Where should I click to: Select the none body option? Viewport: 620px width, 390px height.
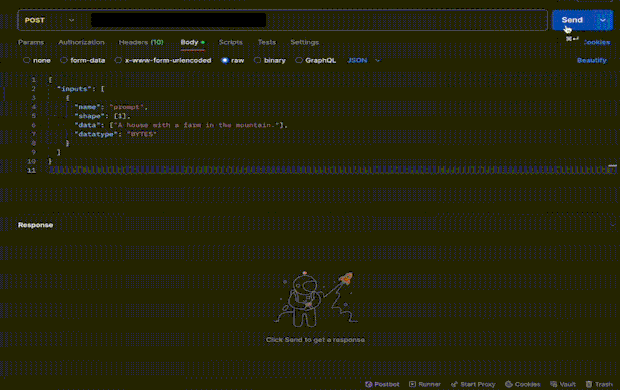[37, 61]
